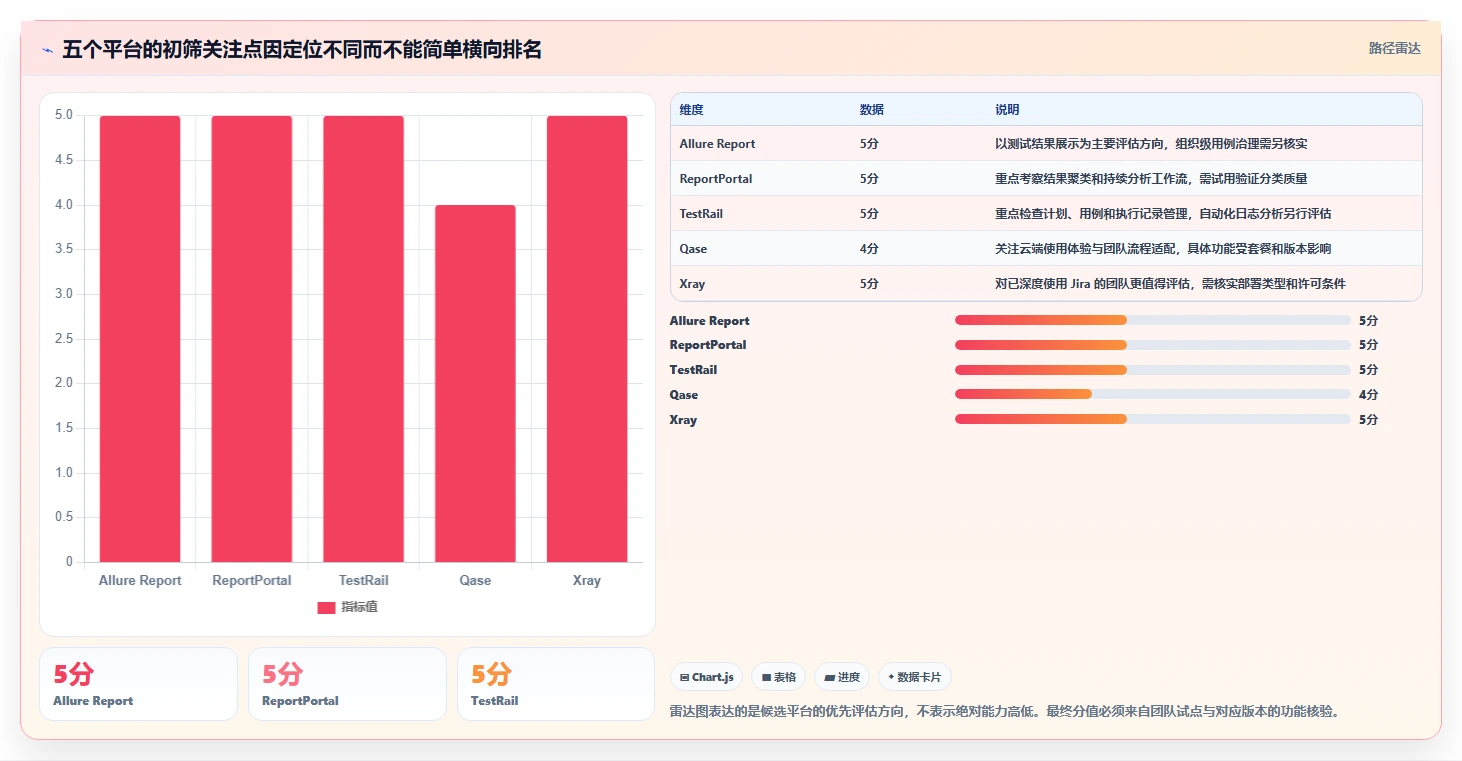Image resolution: width=1462 pixels, height=761 pixels.
Task: Click the footnote starting with 雷达图表达的是
Action: pyautogui.click(x=1004, y=712)
